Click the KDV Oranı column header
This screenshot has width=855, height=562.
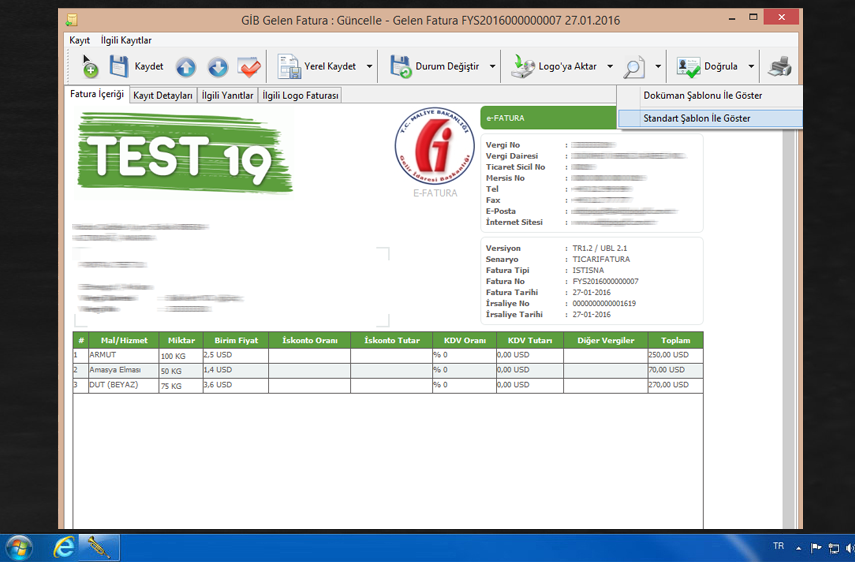pyautogui.click(x=465, y=340)
